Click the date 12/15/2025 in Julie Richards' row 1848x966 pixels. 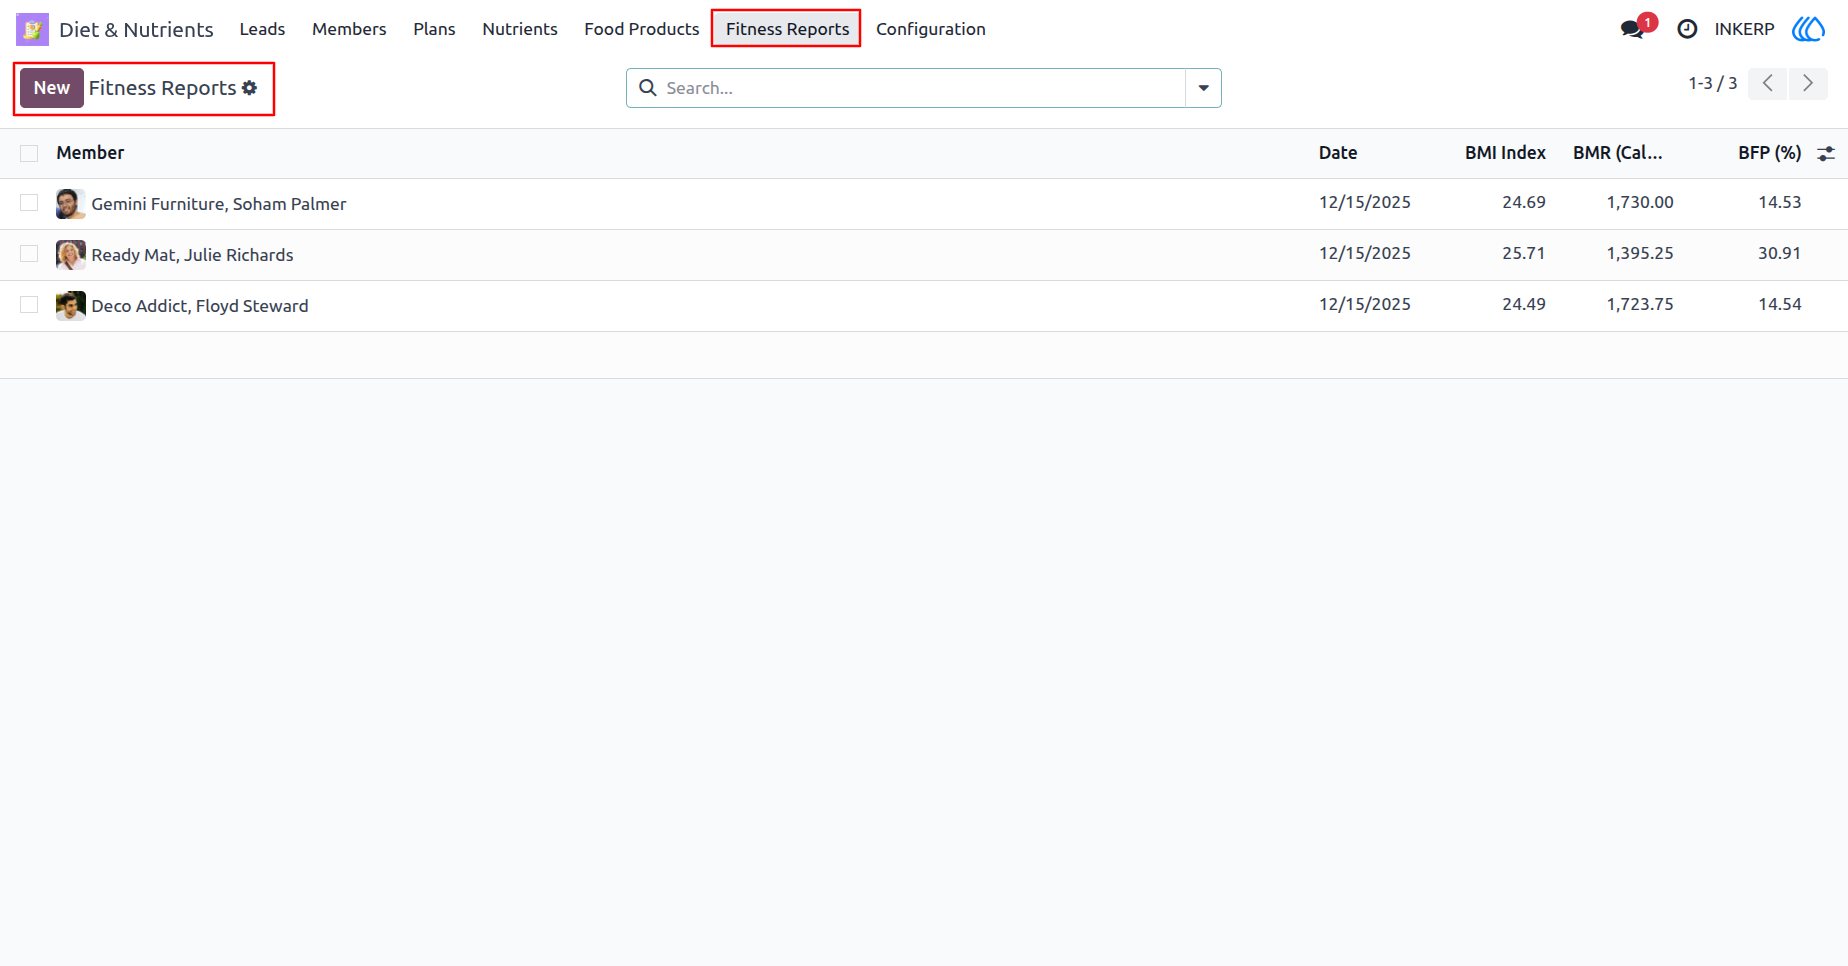point(1364,254)
